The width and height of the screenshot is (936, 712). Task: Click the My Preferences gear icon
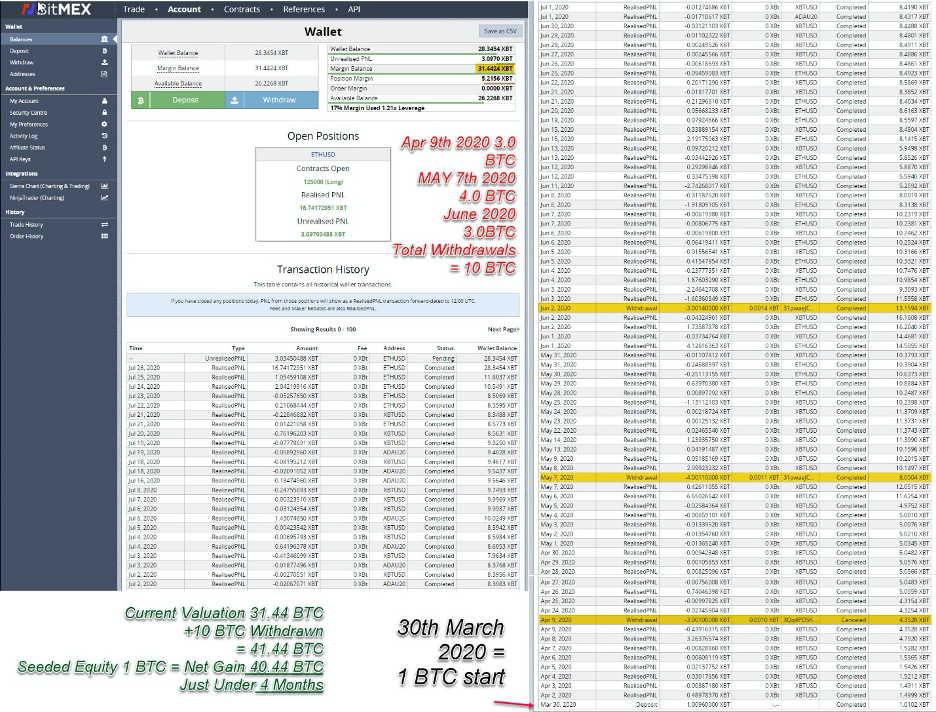pyautogui.click(x=104, y=124)
